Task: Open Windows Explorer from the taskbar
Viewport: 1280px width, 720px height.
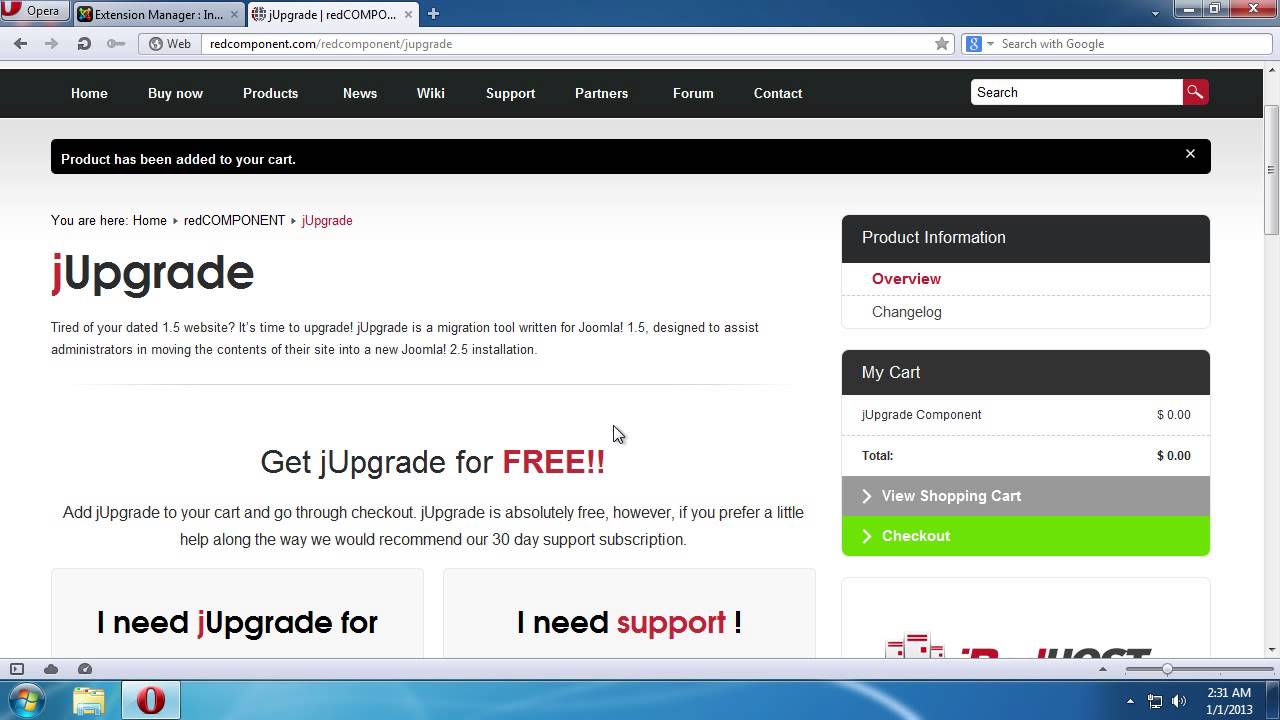Action: tap(89, 700)
